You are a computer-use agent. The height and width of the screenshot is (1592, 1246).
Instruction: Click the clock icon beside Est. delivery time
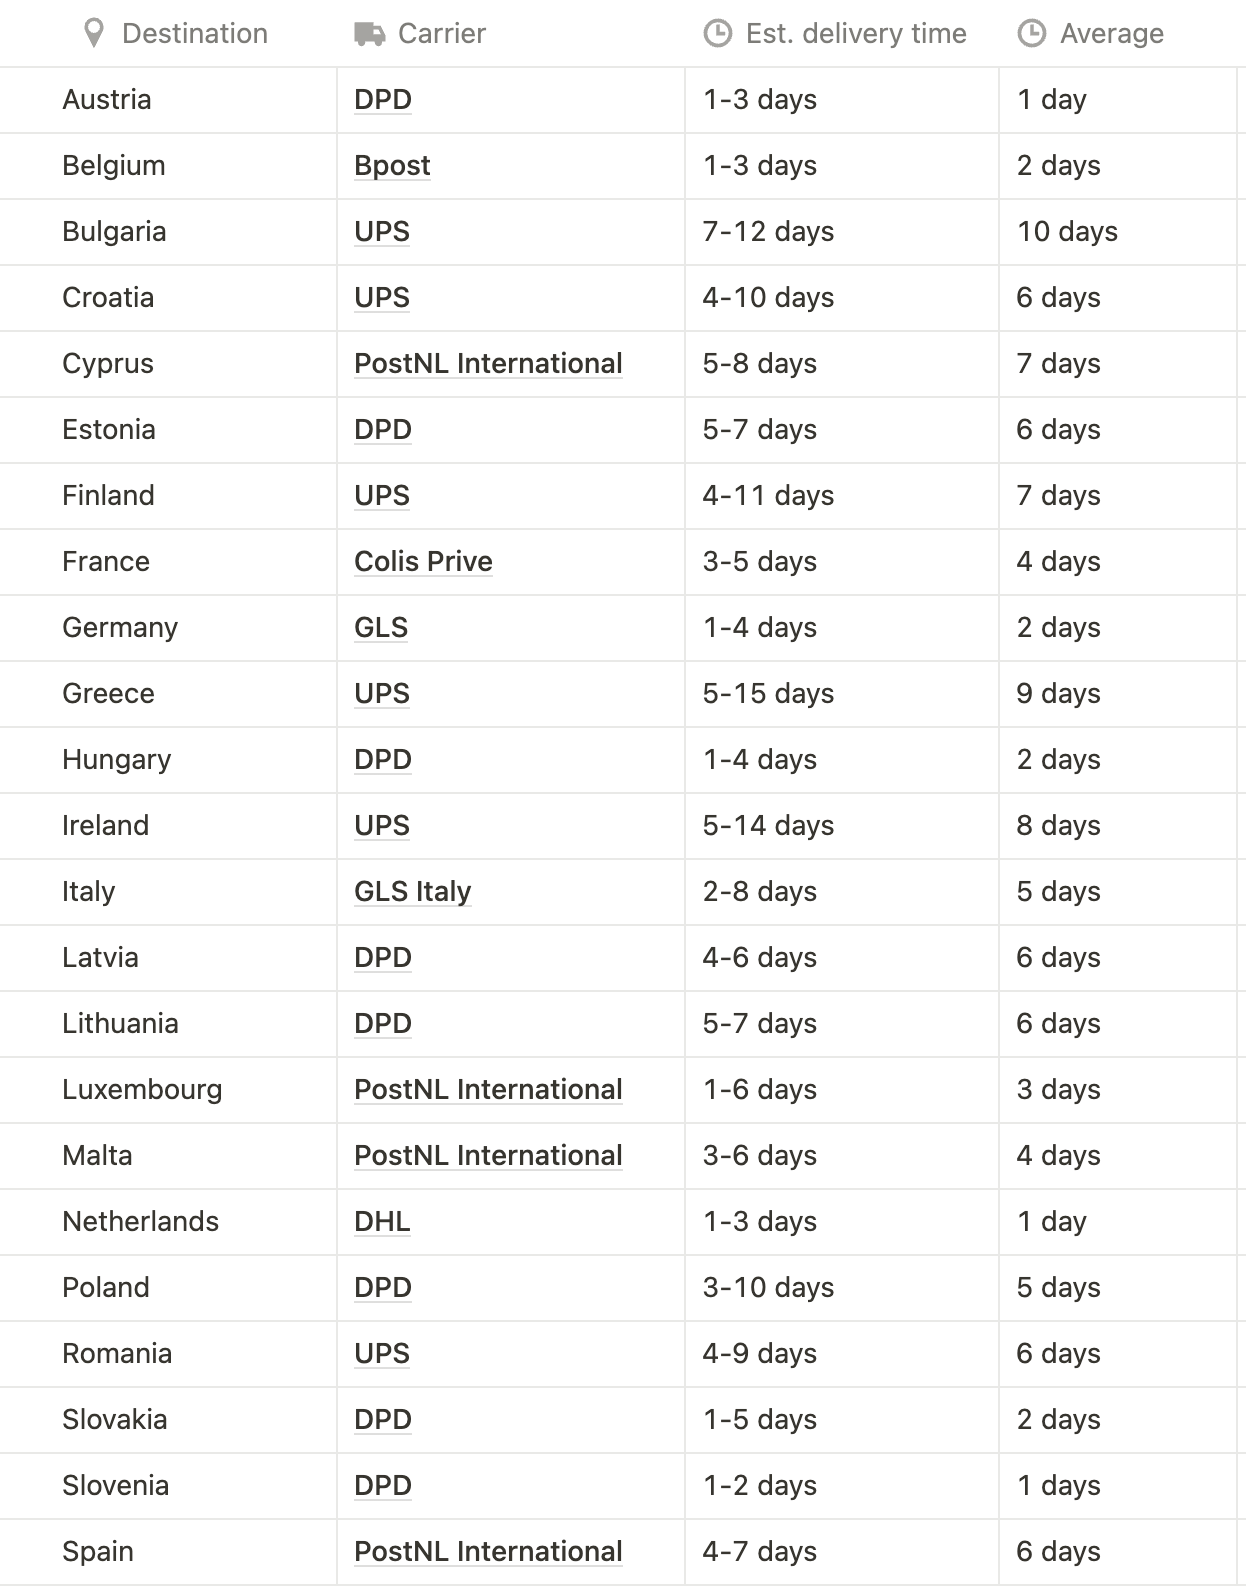point(717,34)
